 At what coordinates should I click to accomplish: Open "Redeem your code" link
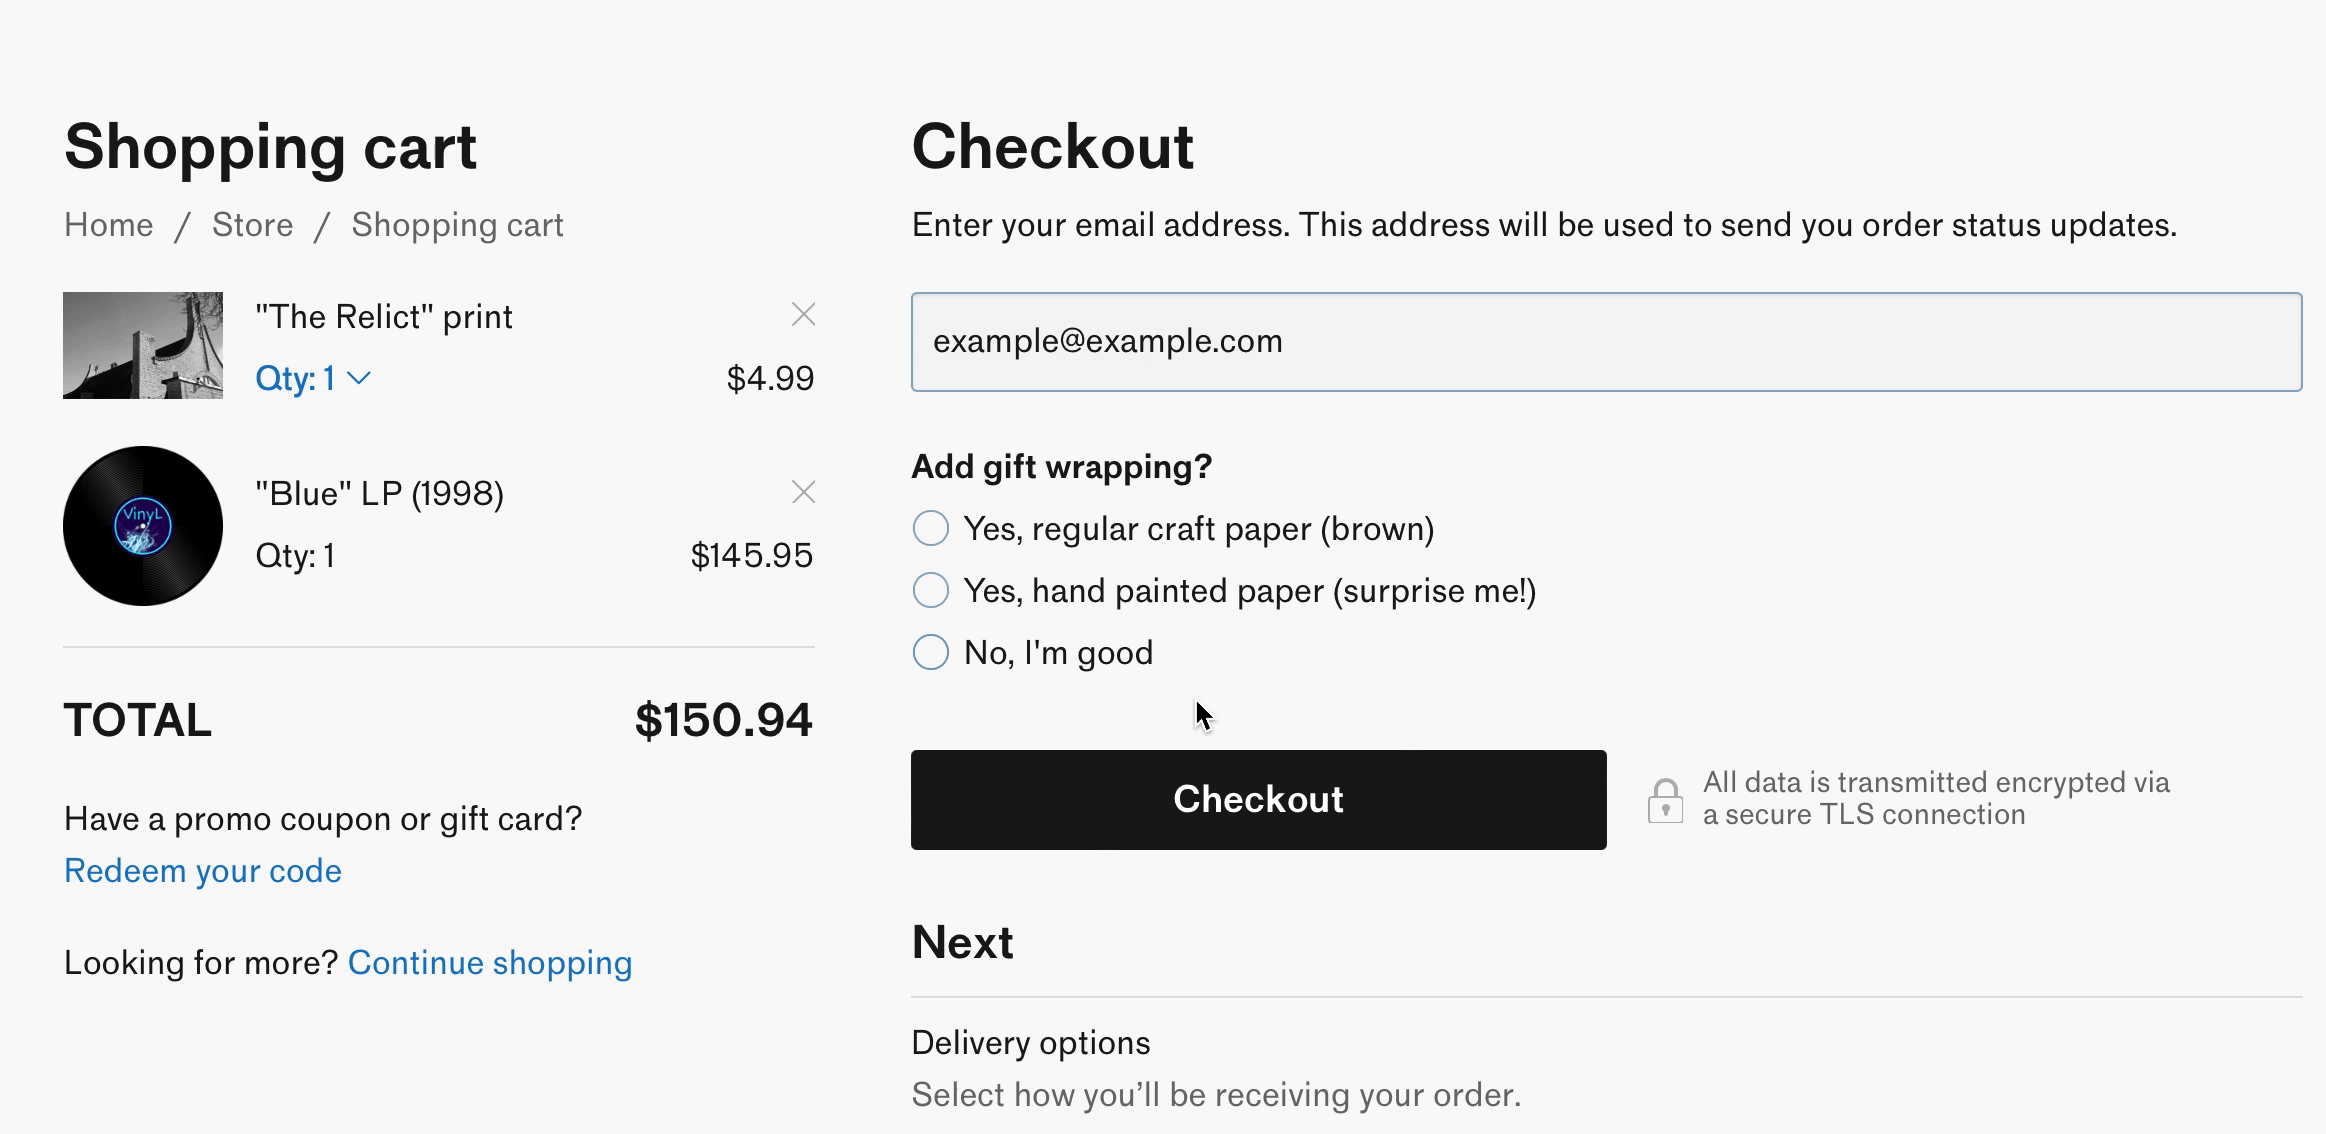pyautogui.click(x=202, y=870)
